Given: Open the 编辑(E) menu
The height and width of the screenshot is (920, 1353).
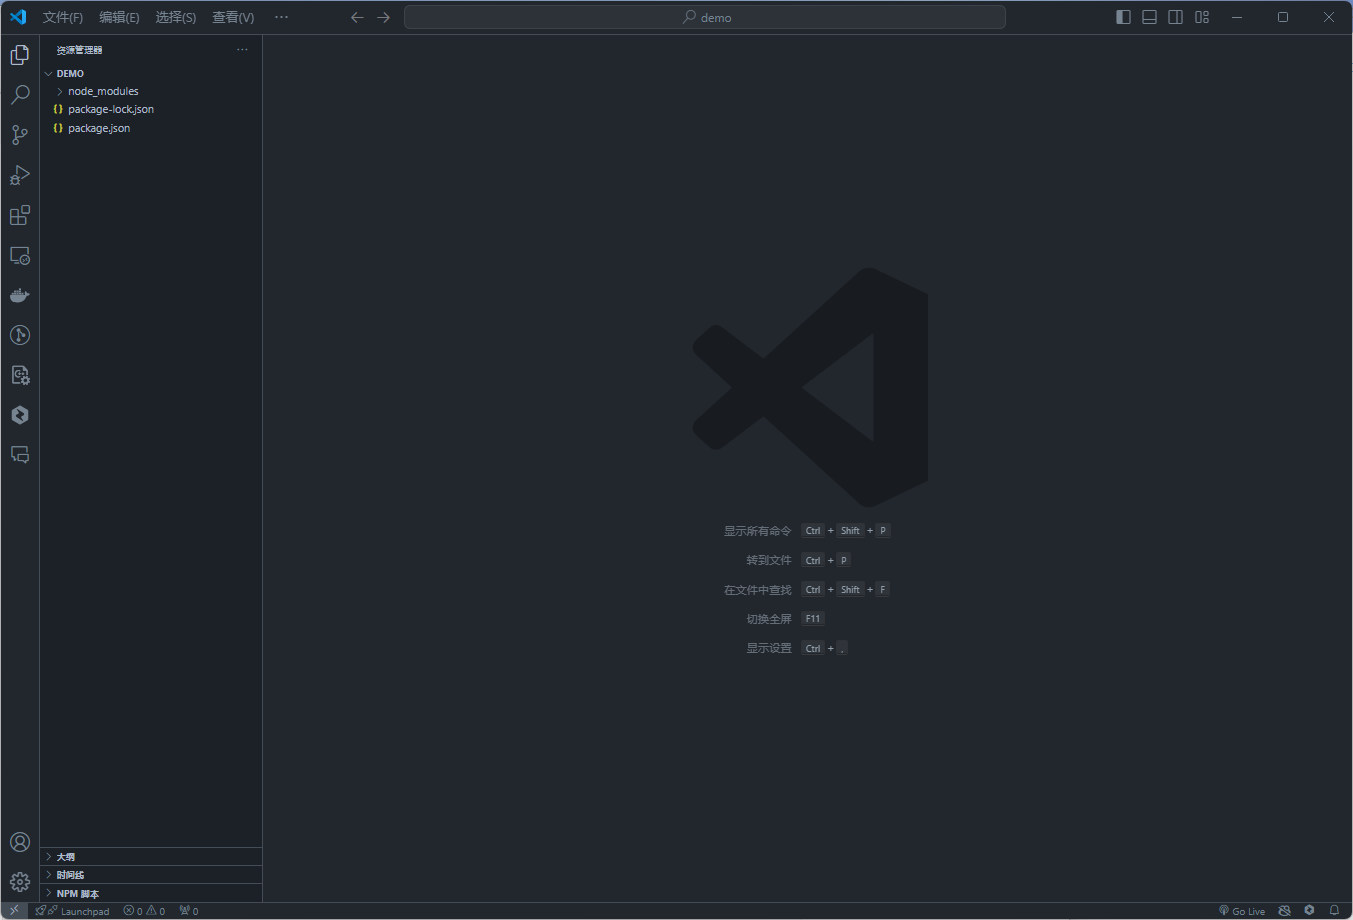Looking at the screenshot, I should (119, 17).
